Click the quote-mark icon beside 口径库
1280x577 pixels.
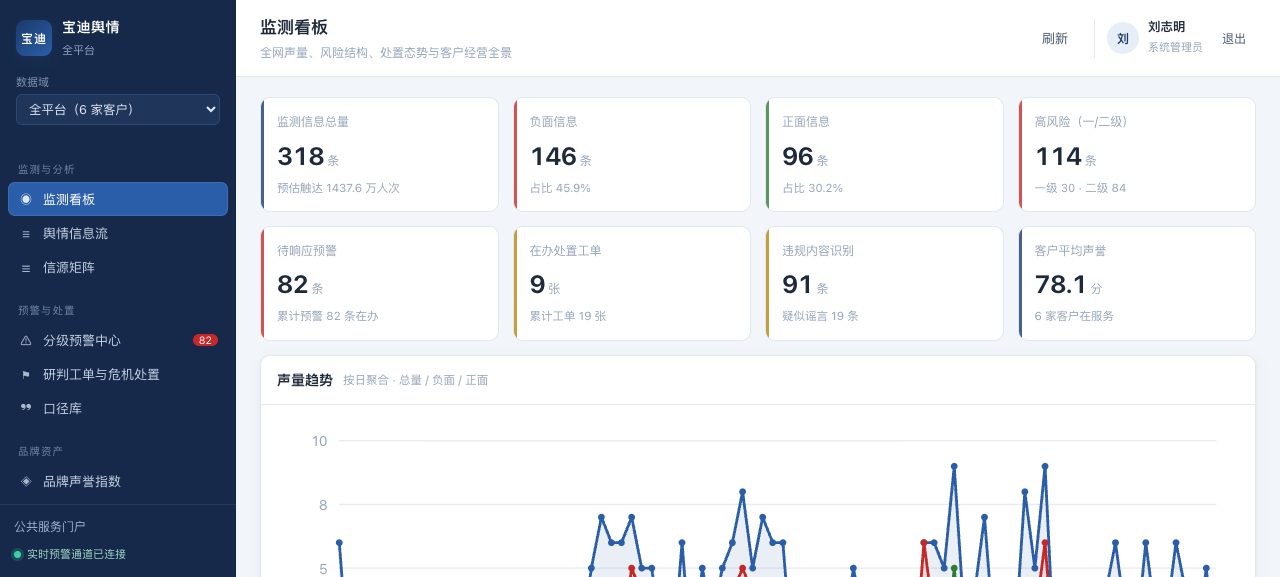[x=26, y=409]
